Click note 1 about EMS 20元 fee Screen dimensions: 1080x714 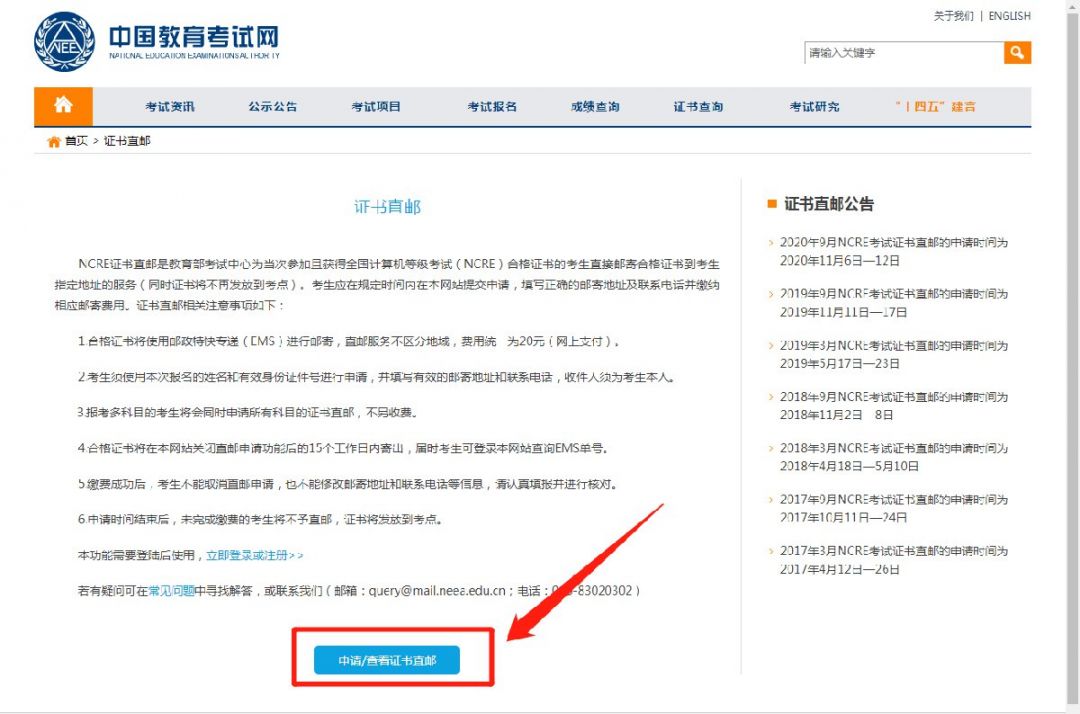point(348,342)
